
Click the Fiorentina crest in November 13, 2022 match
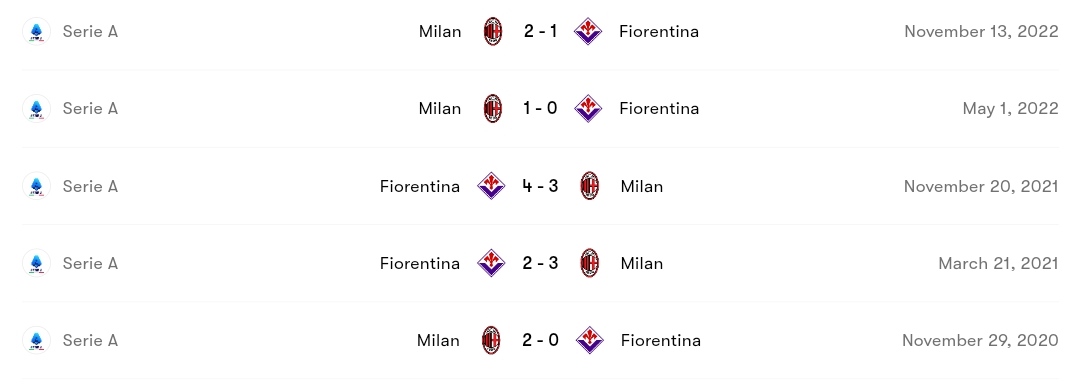coord(588,32)
